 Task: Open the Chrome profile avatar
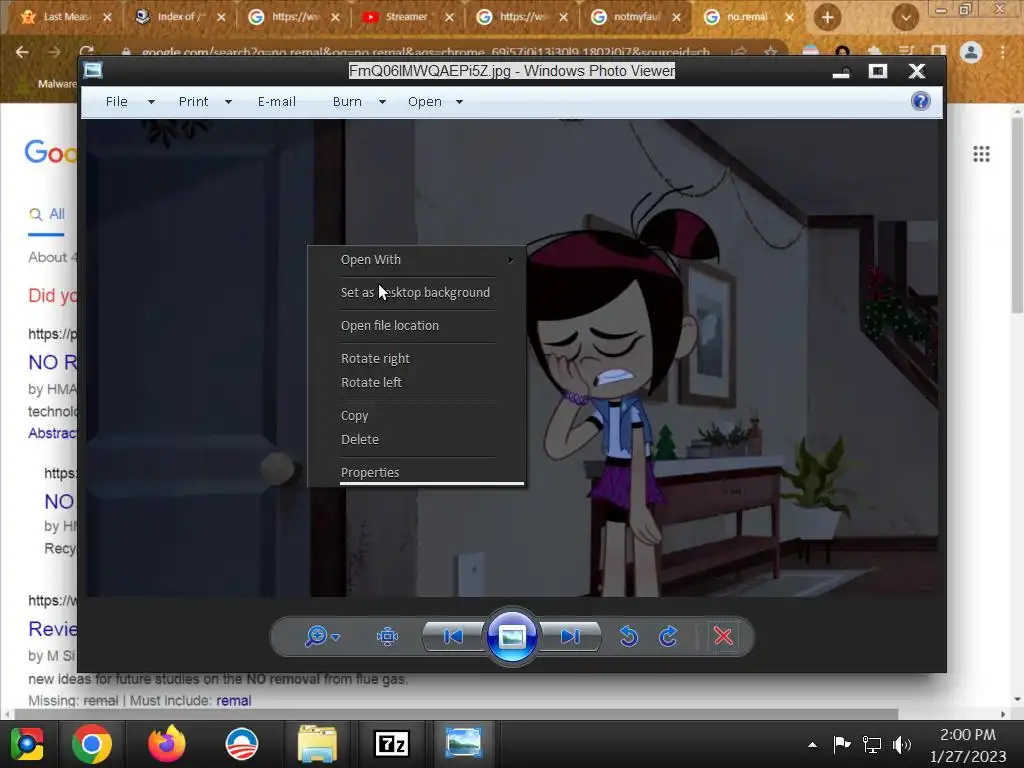click(x=971, y=52)
